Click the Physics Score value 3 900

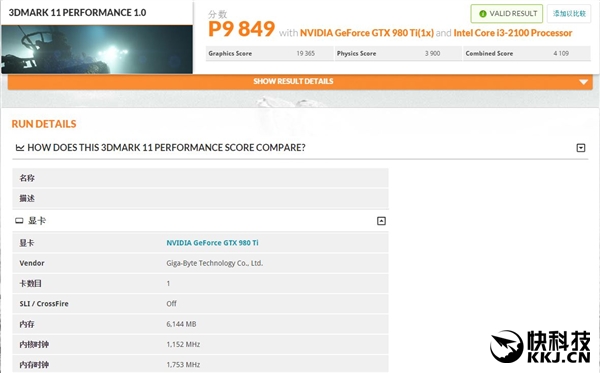tap(432, 54)
